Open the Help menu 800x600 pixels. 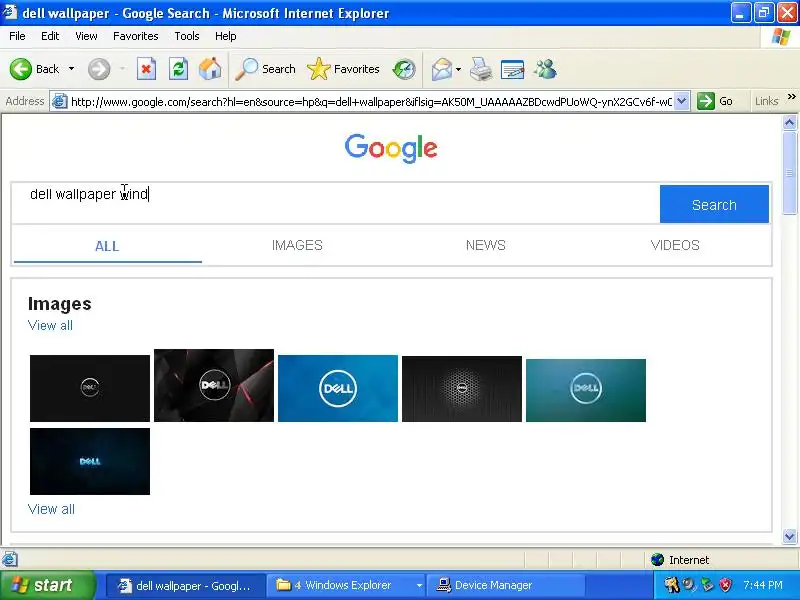coord(226,36)
